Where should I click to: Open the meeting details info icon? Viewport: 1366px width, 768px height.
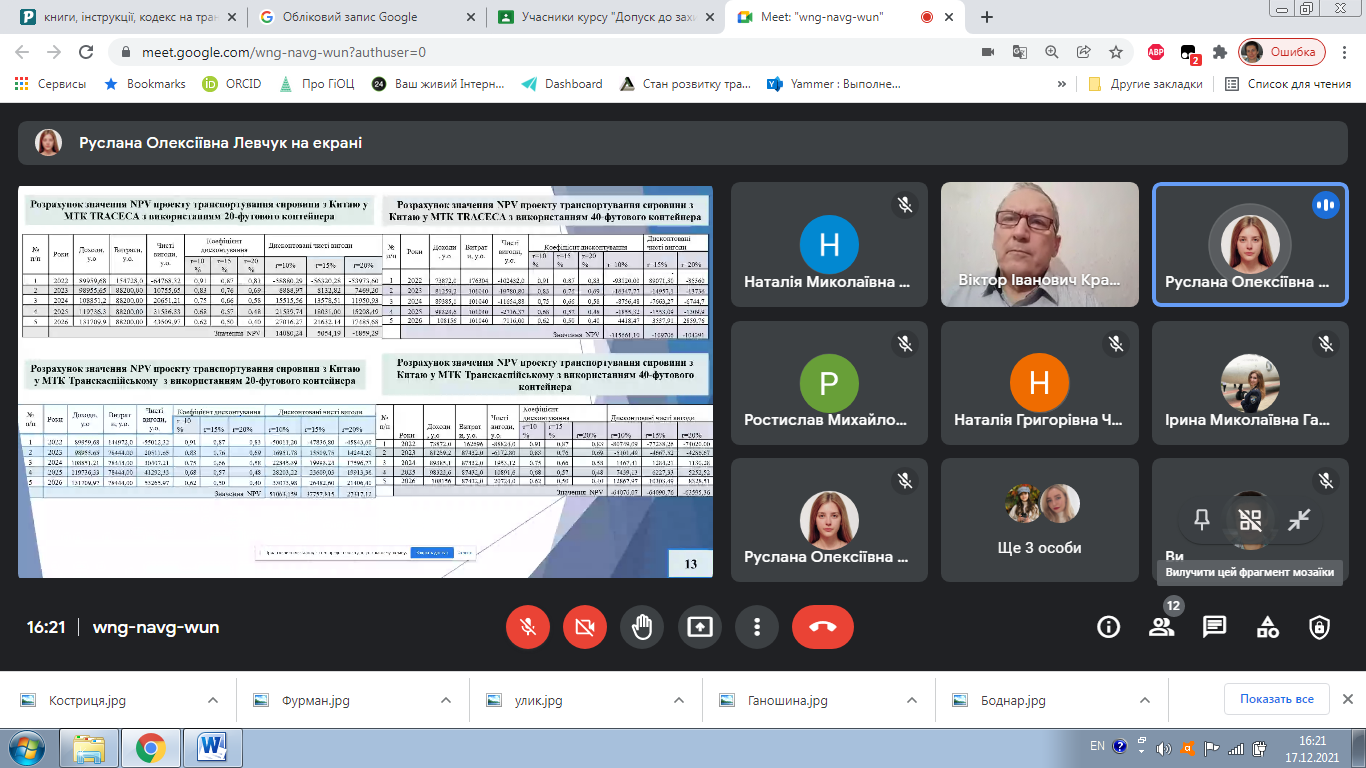point(1108,627)
